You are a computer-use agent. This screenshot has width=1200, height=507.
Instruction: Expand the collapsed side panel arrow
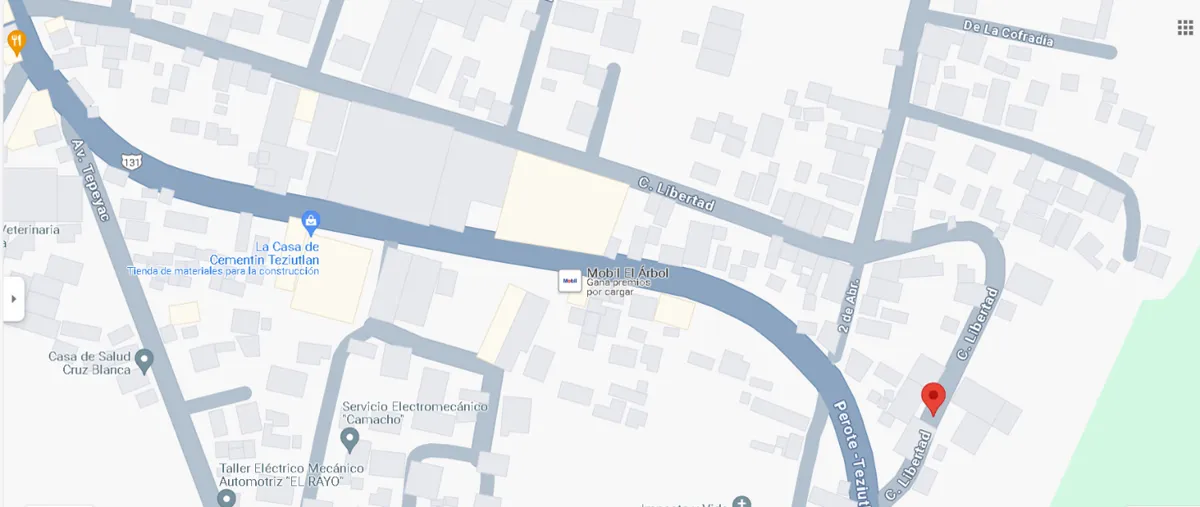[x=13, y=299]
